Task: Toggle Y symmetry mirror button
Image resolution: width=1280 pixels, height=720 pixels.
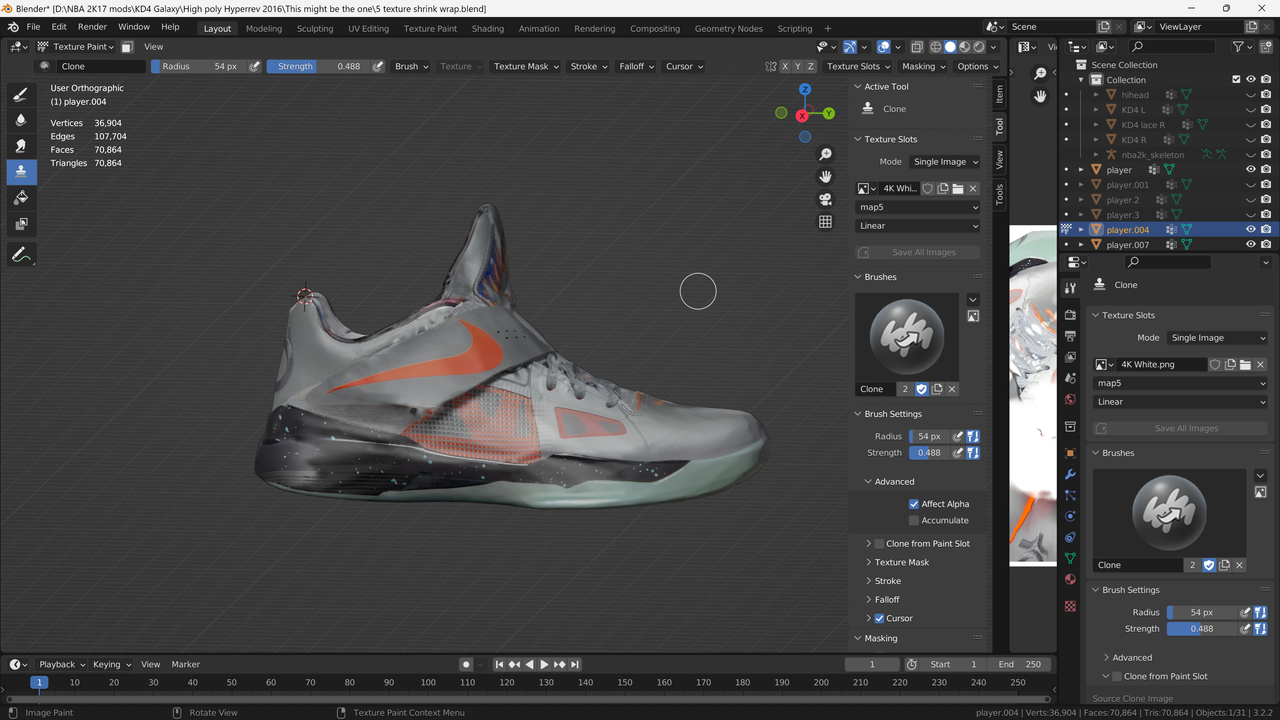Action: 798,66
